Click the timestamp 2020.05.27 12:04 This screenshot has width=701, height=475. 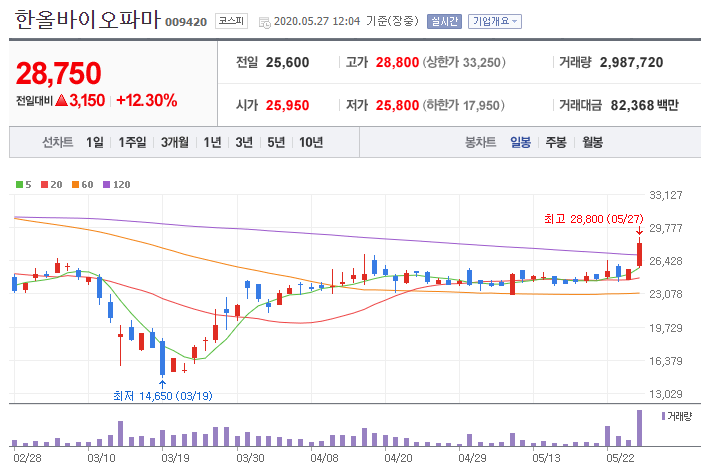pos(317,21)
